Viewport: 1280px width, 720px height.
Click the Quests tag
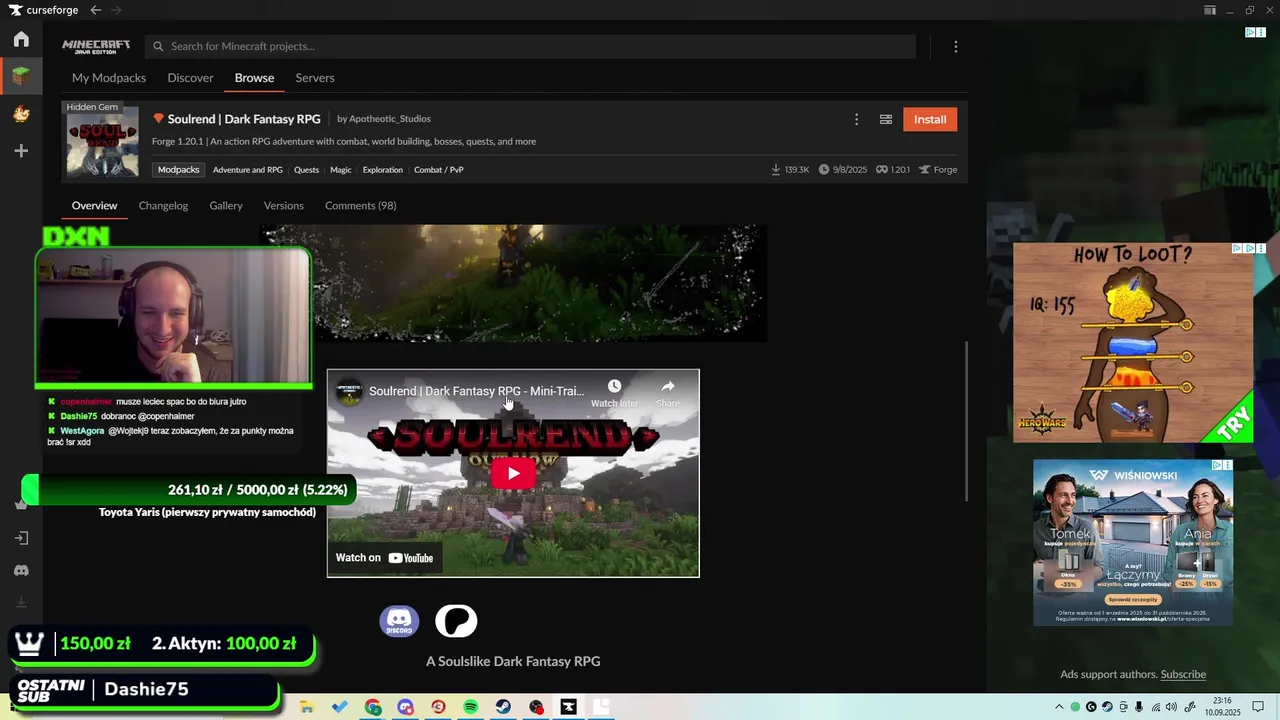coord(306,170)
